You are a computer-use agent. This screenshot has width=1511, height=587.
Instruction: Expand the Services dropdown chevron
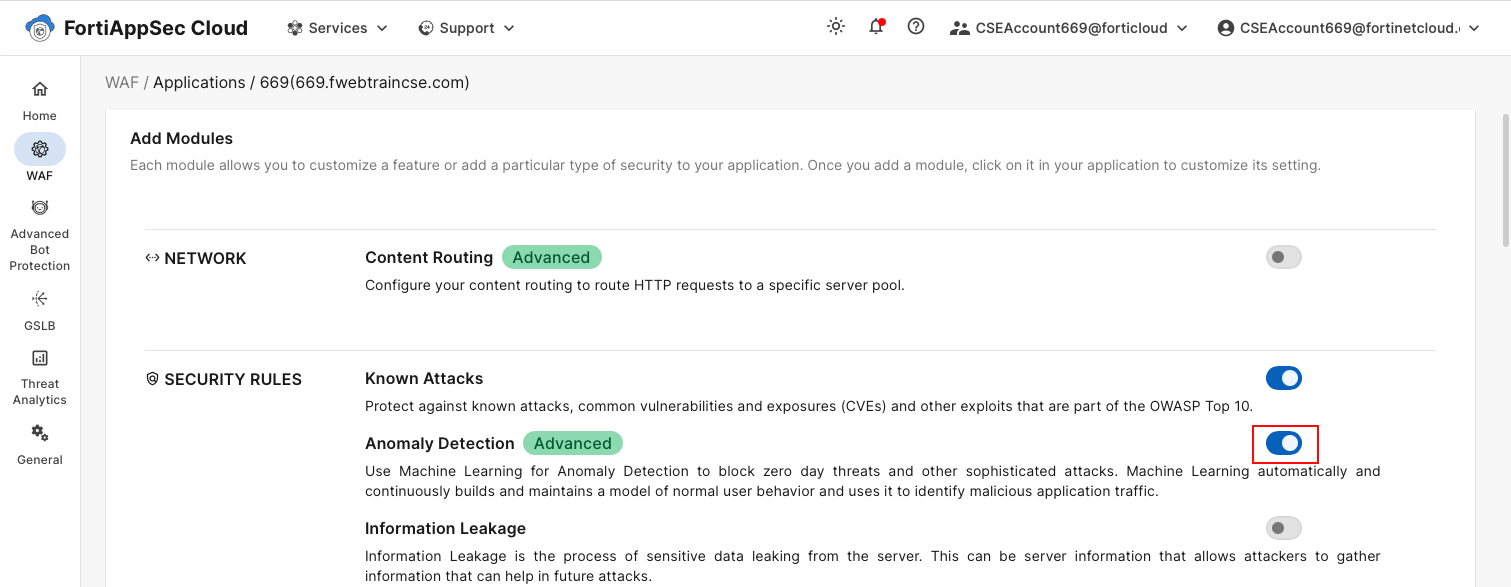[382, 29]
